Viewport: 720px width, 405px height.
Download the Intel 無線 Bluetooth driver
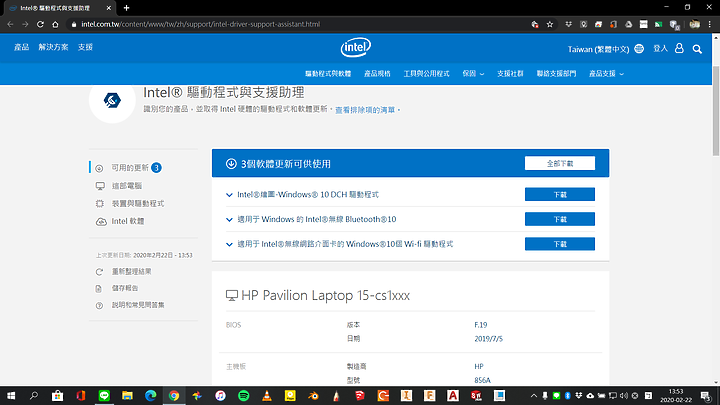560,219
